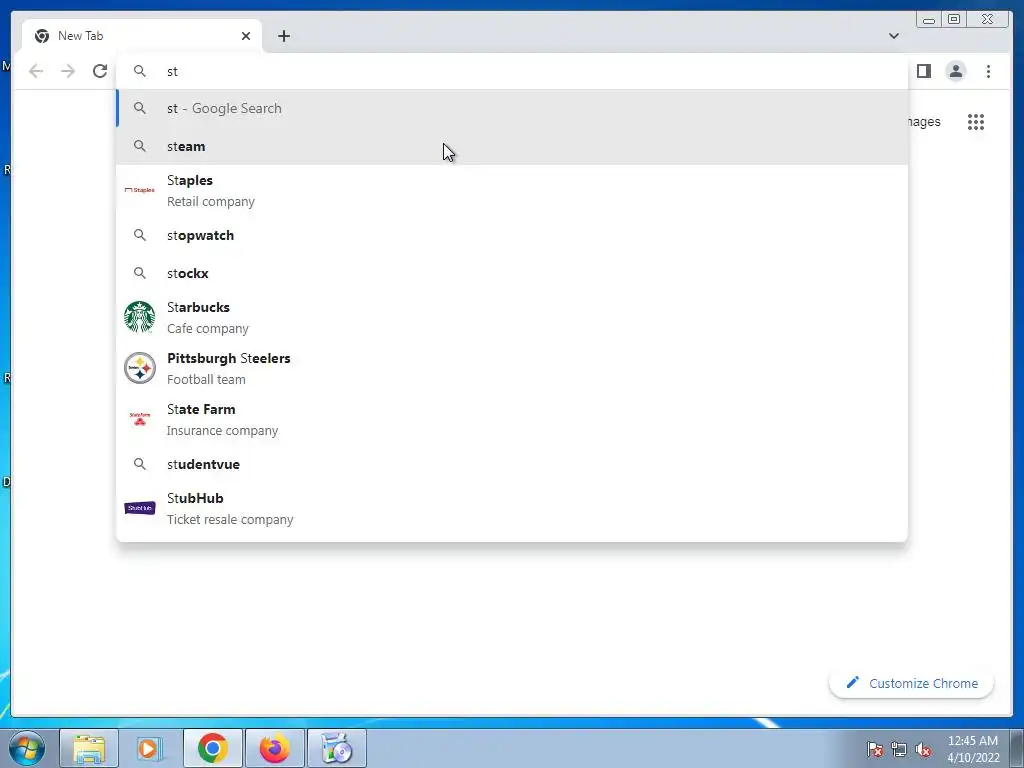Open Chrome three-dot menu

click(988, 71)
